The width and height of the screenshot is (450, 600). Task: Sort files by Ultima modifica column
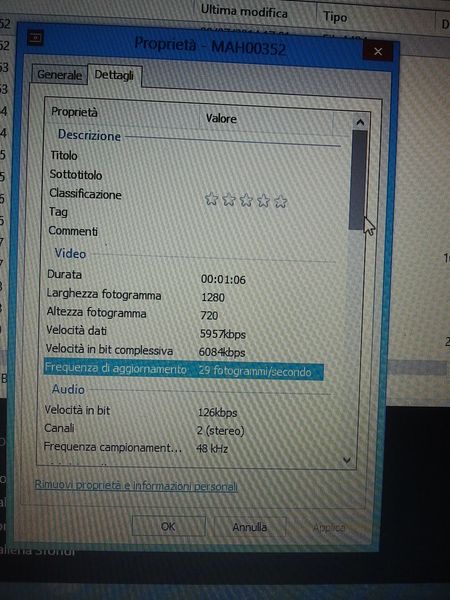coord(244,11)
